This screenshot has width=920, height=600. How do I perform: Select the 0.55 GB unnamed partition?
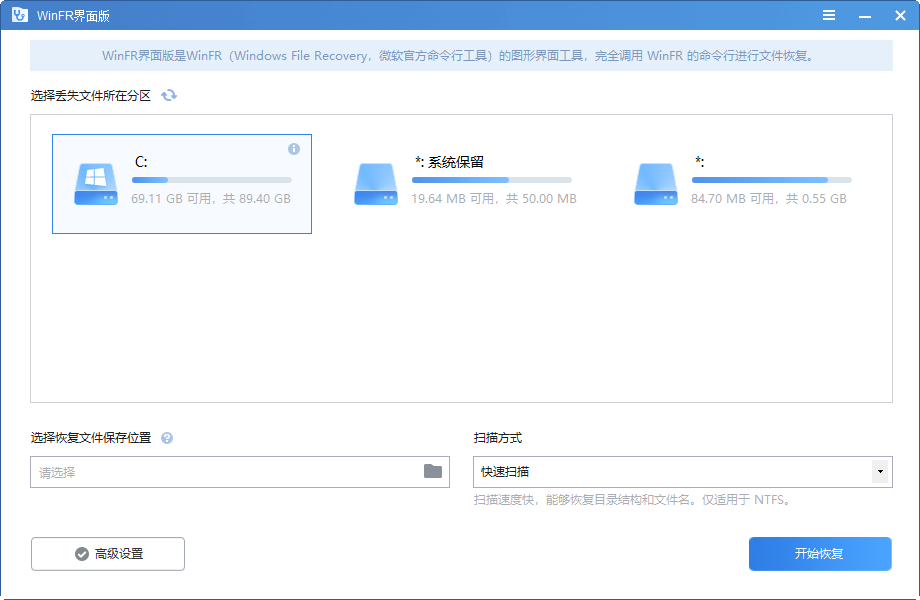[x=742, y=184]
